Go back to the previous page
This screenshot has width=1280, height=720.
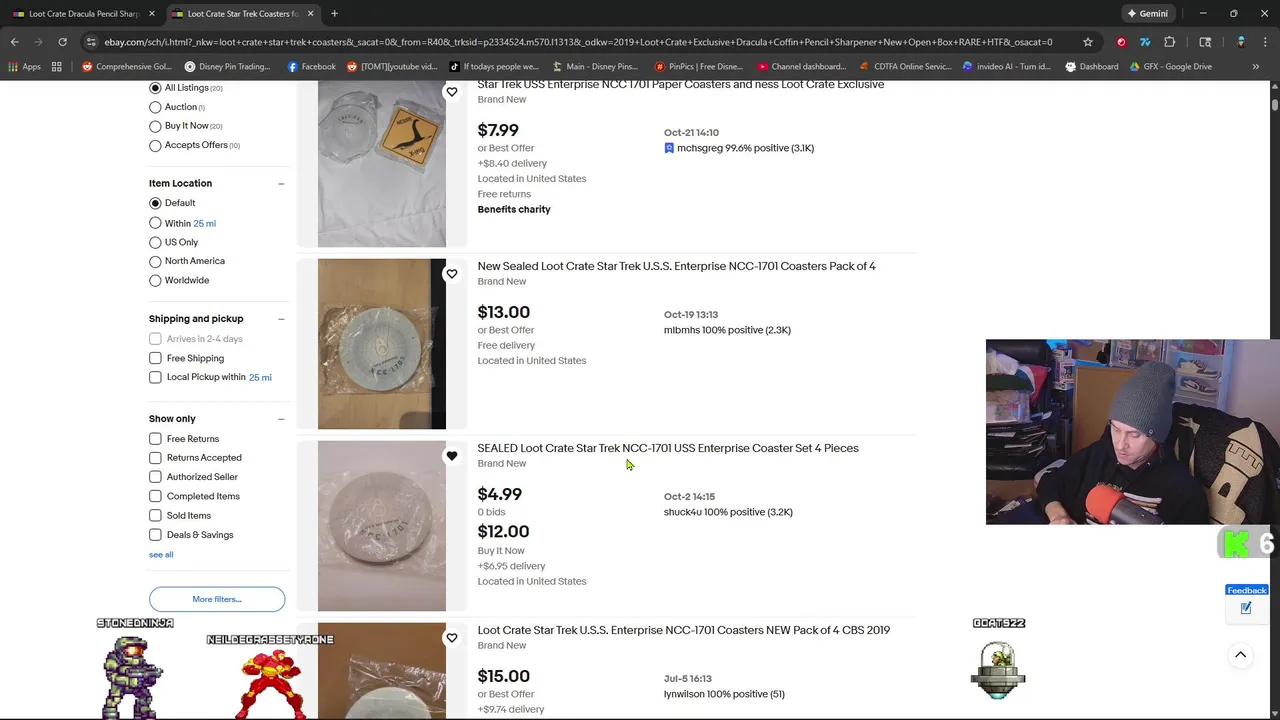point(14,42)
